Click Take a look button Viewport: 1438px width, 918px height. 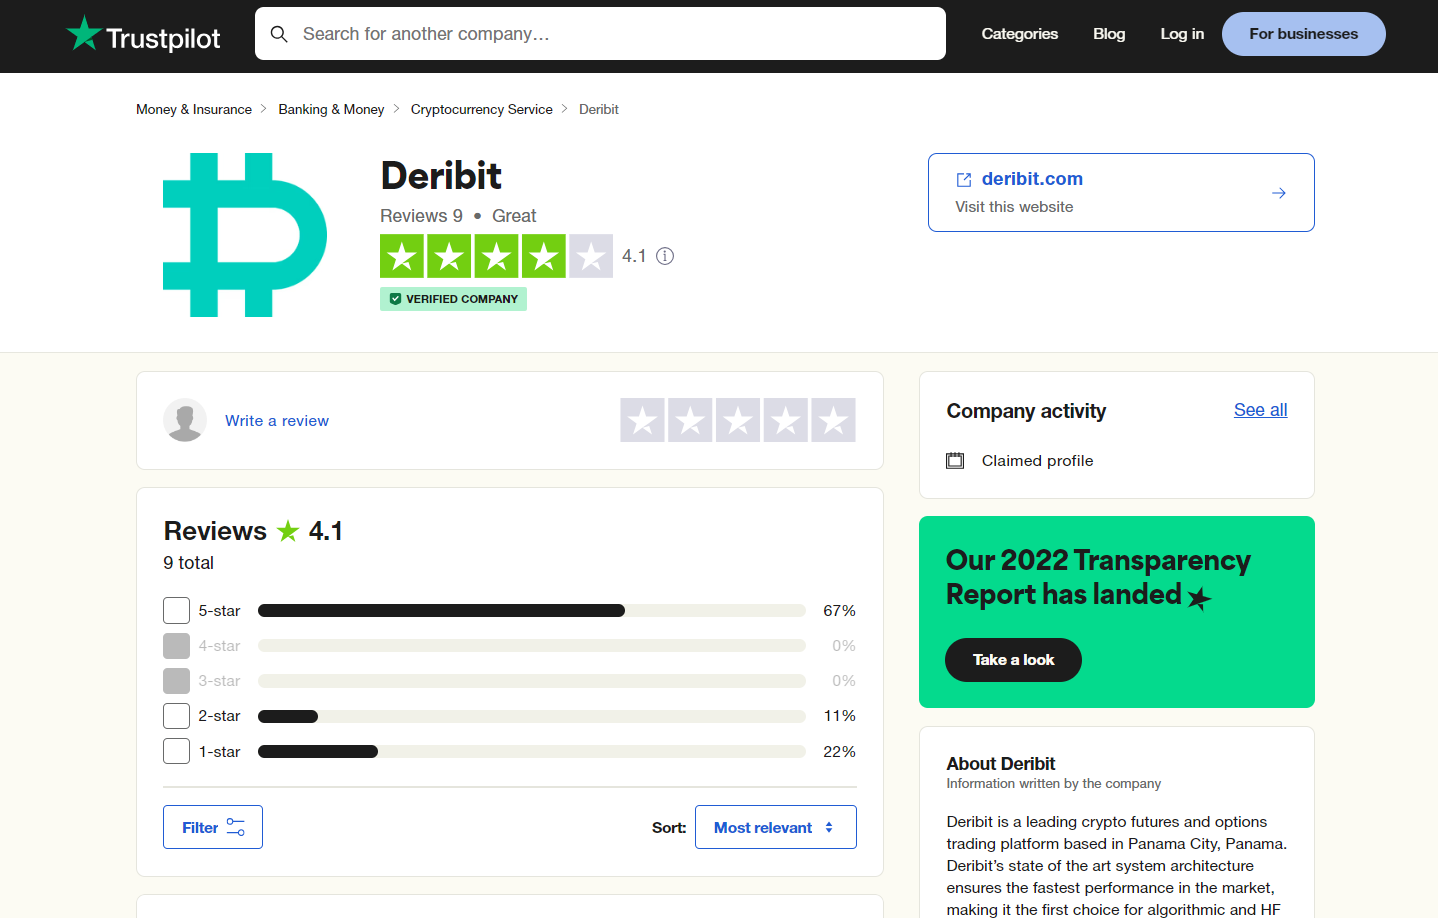point(1013,660)
